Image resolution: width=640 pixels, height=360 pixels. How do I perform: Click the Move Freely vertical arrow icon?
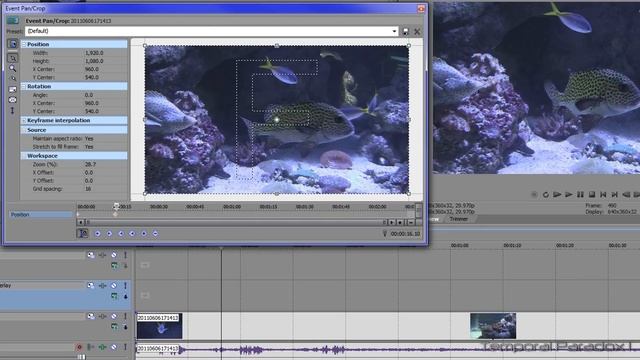tap(13, 110)
